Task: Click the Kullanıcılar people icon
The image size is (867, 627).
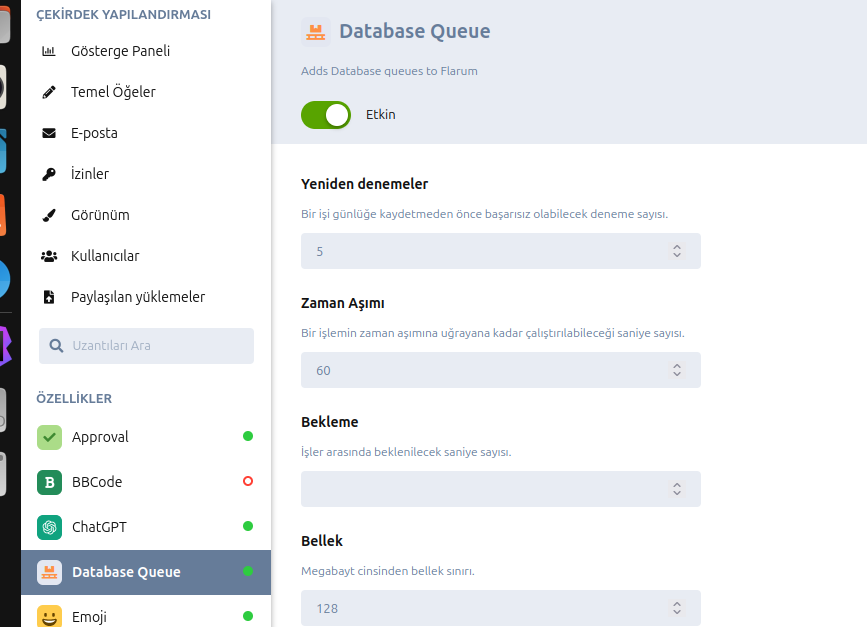Action: (49, 256)
